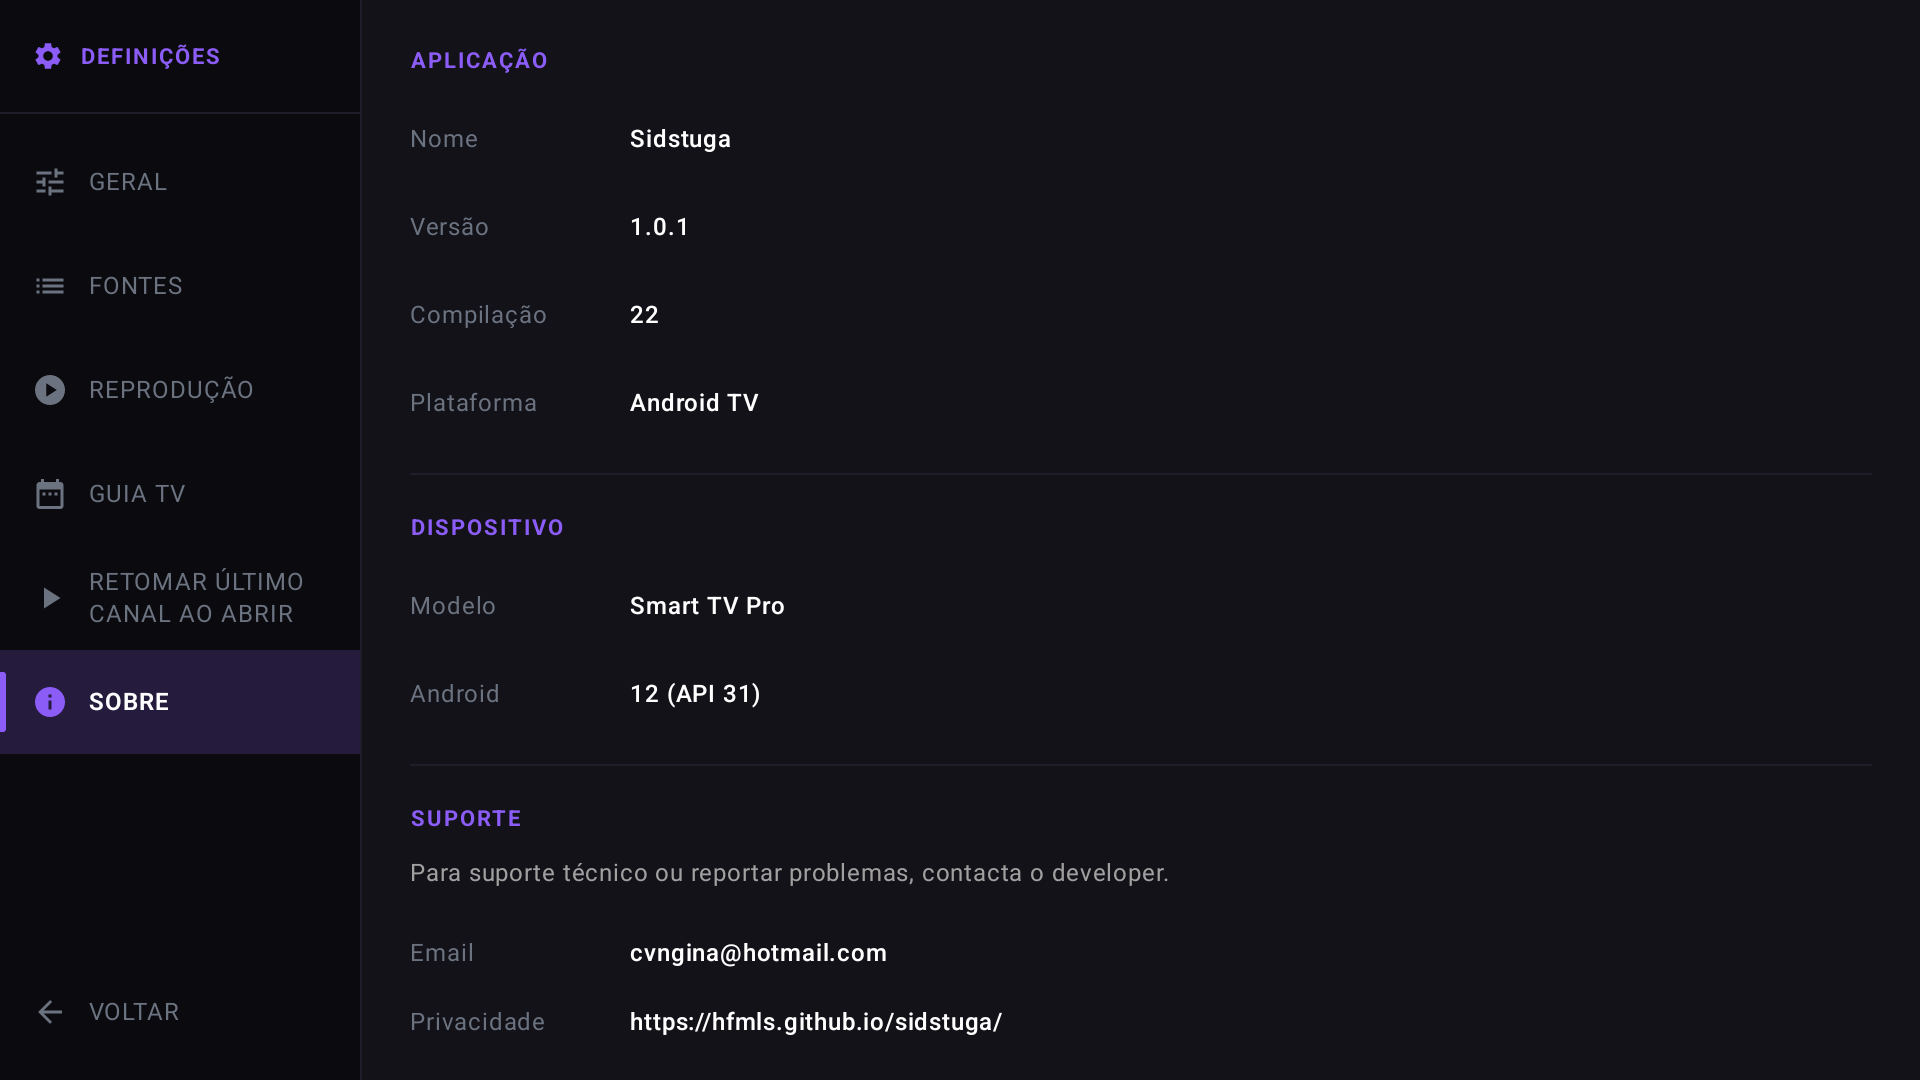The width and height of the screenshot is (1920, 1080).
Task: Click the support email cvngina@hotmail.com
Action: [x=758, y=953]
